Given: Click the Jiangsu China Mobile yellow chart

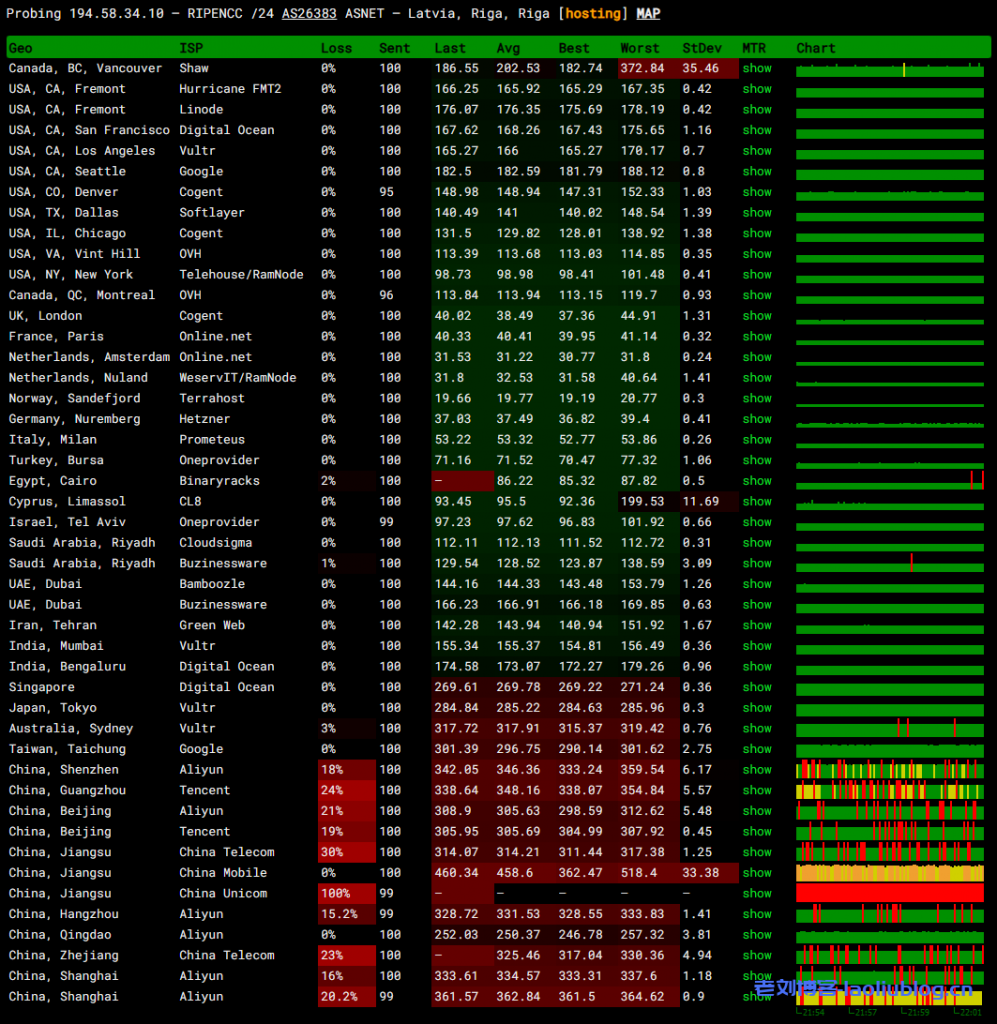Looking at the screenshot, I should (x=889, y=873).
